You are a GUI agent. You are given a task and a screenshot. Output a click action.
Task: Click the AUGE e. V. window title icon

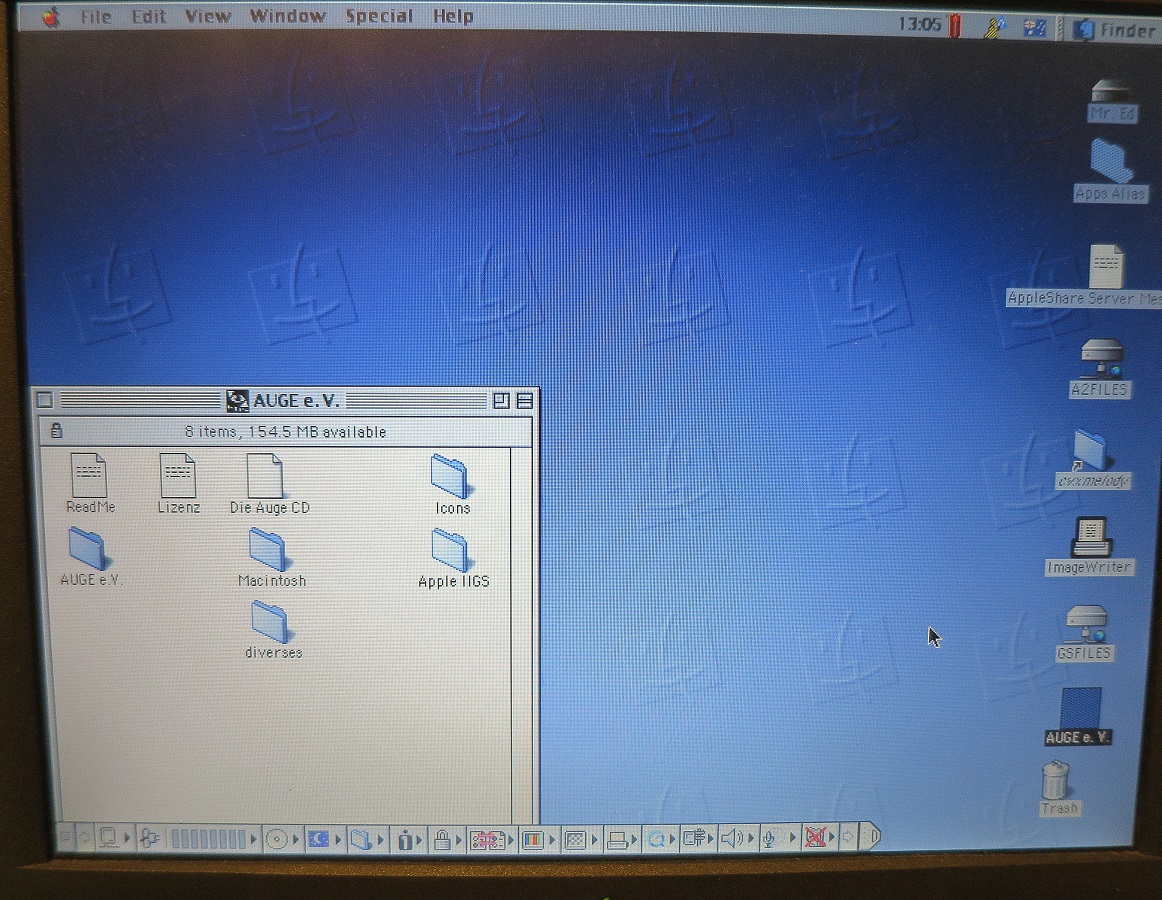(237, 401)
